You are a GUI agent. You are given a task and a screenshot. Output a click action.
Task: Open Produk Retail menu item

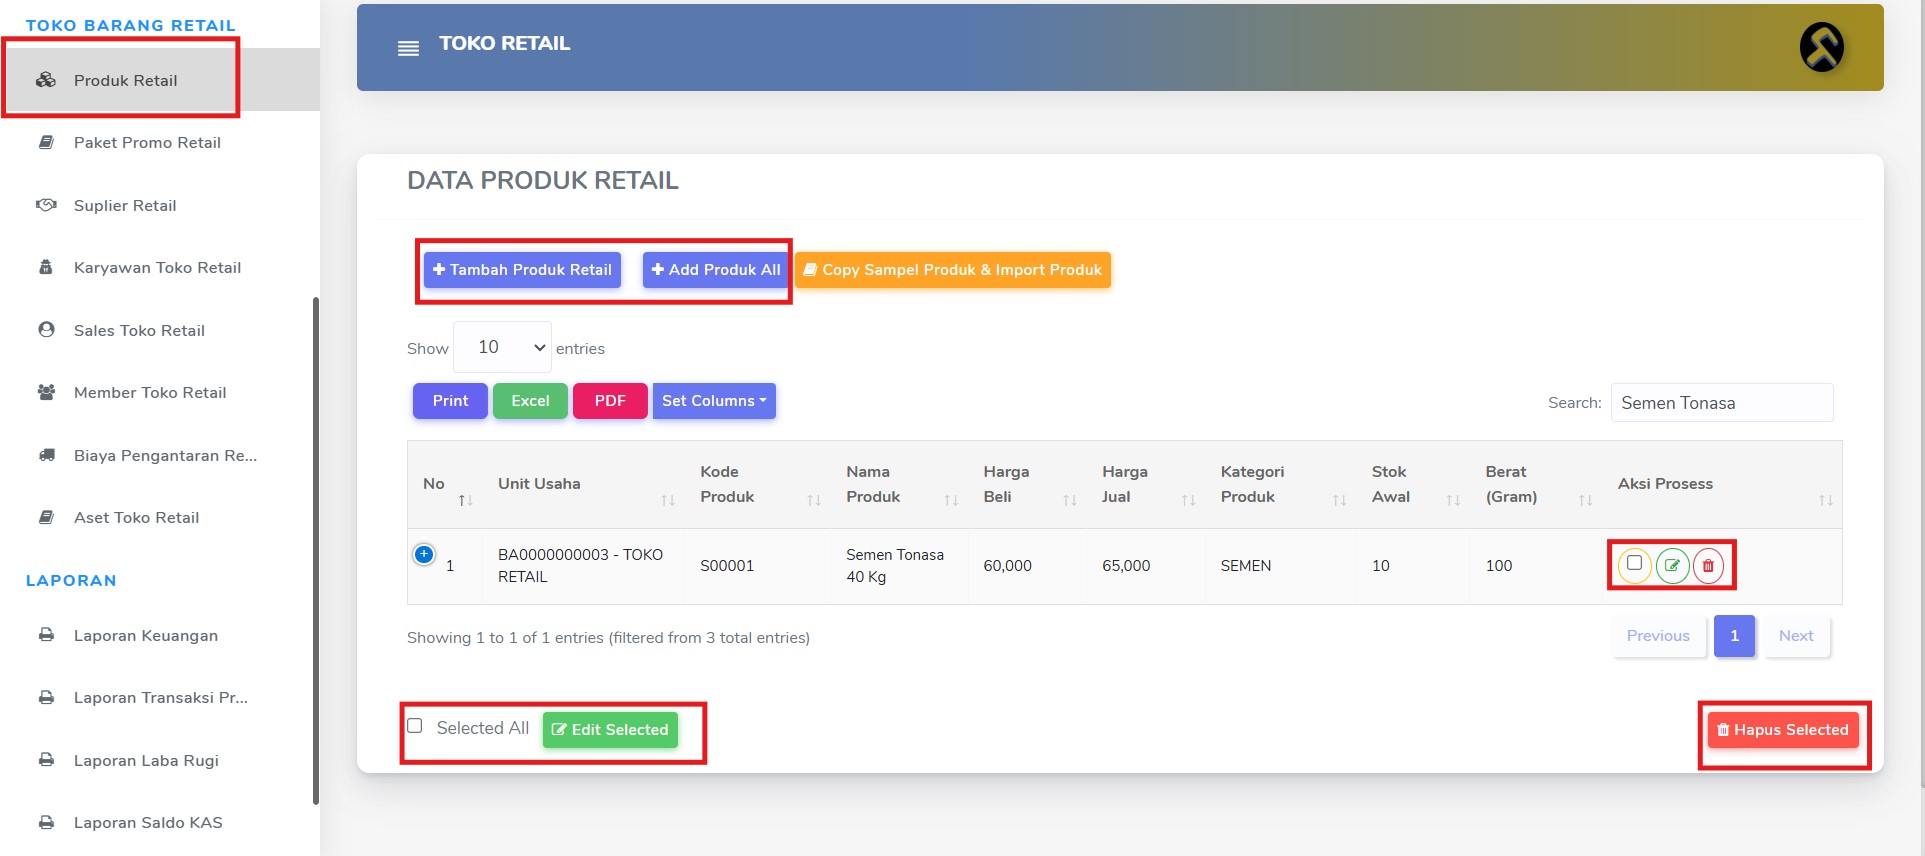tap(160, 80)
